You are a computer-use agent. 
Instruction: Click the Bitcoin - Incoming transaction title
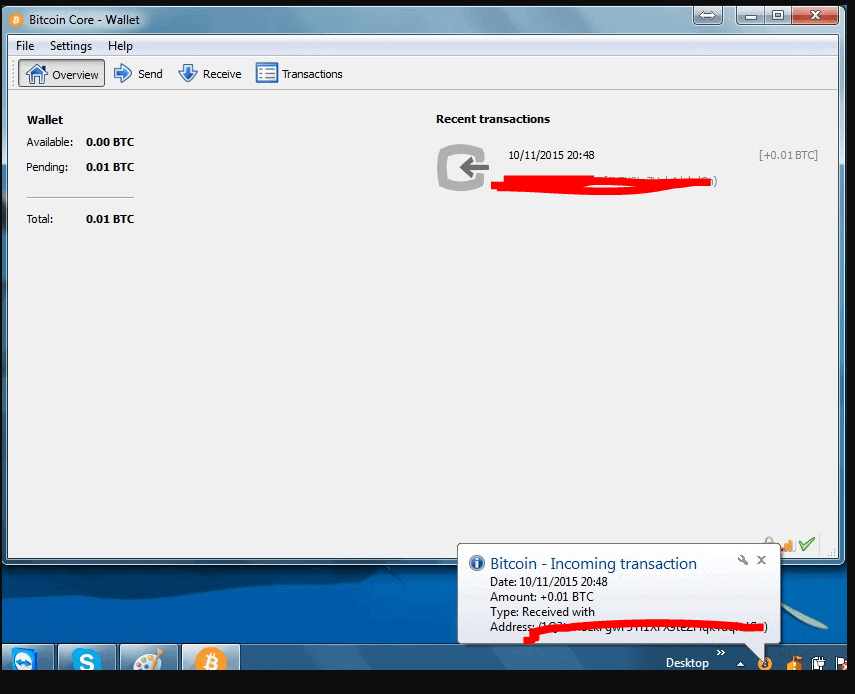coord(593,564)
